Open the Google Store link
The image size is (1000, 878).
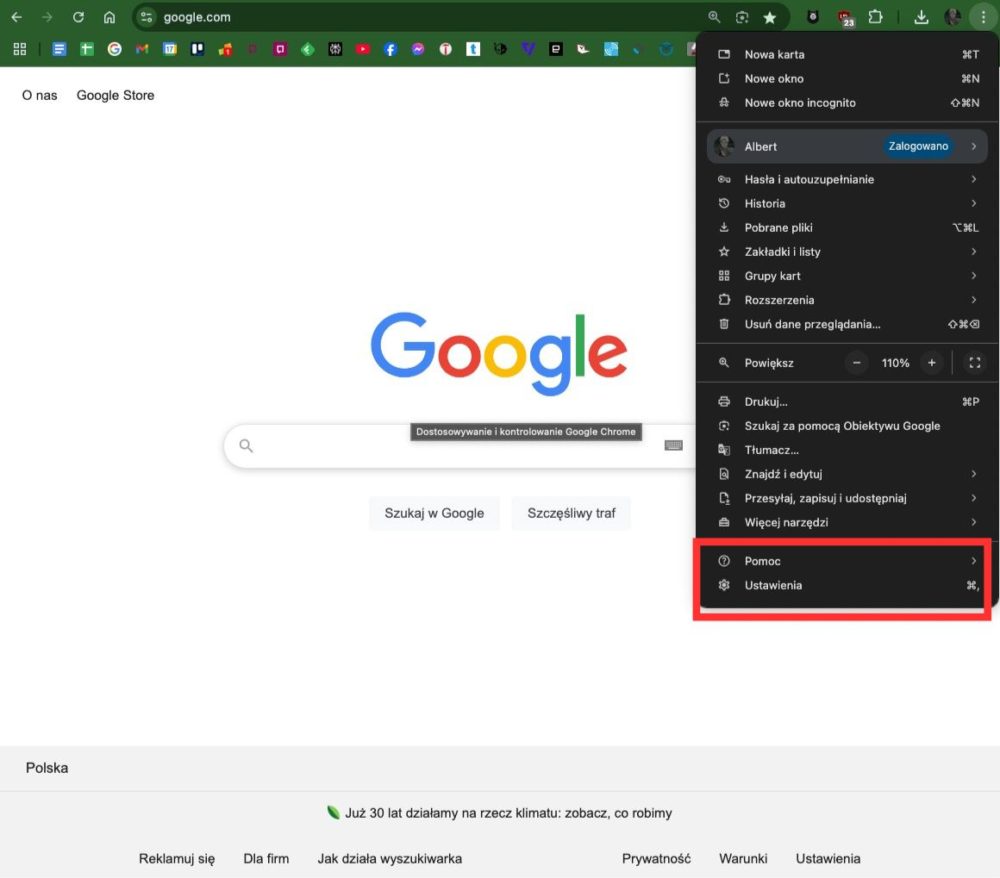tap(115, 96)
